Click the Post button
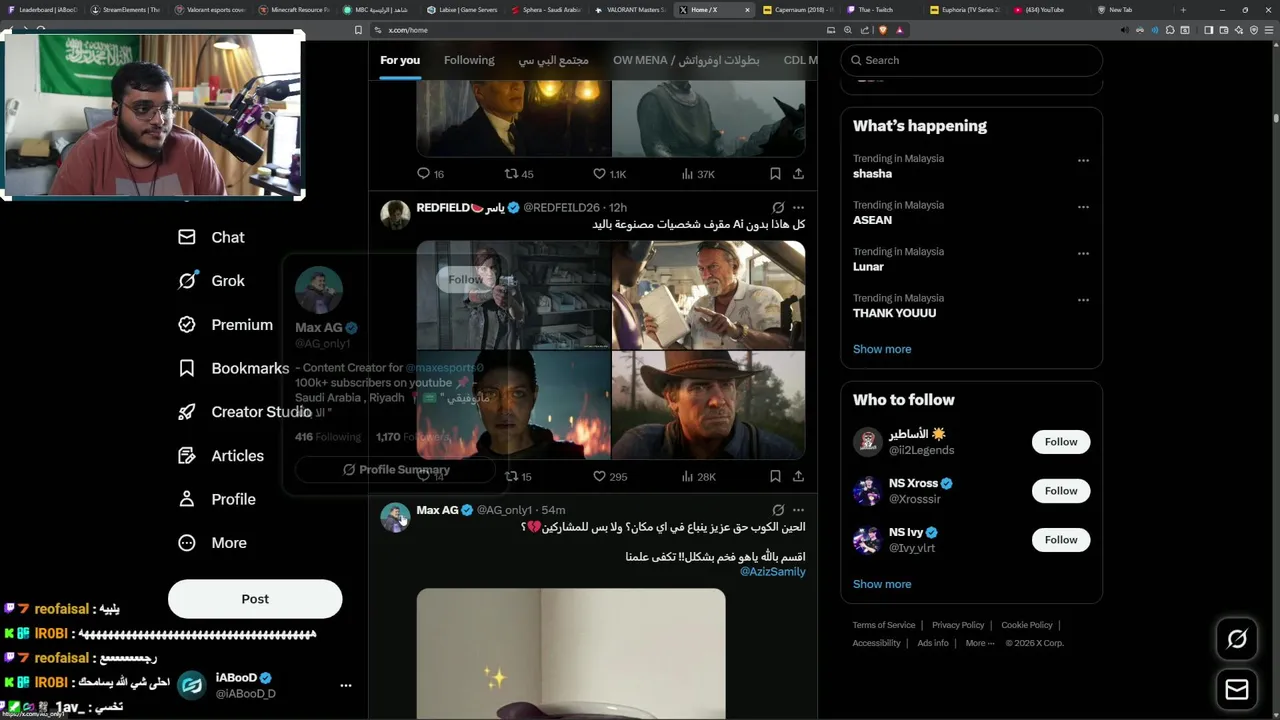The width and height of the screenshot is (1280, 720). point(255,599)
